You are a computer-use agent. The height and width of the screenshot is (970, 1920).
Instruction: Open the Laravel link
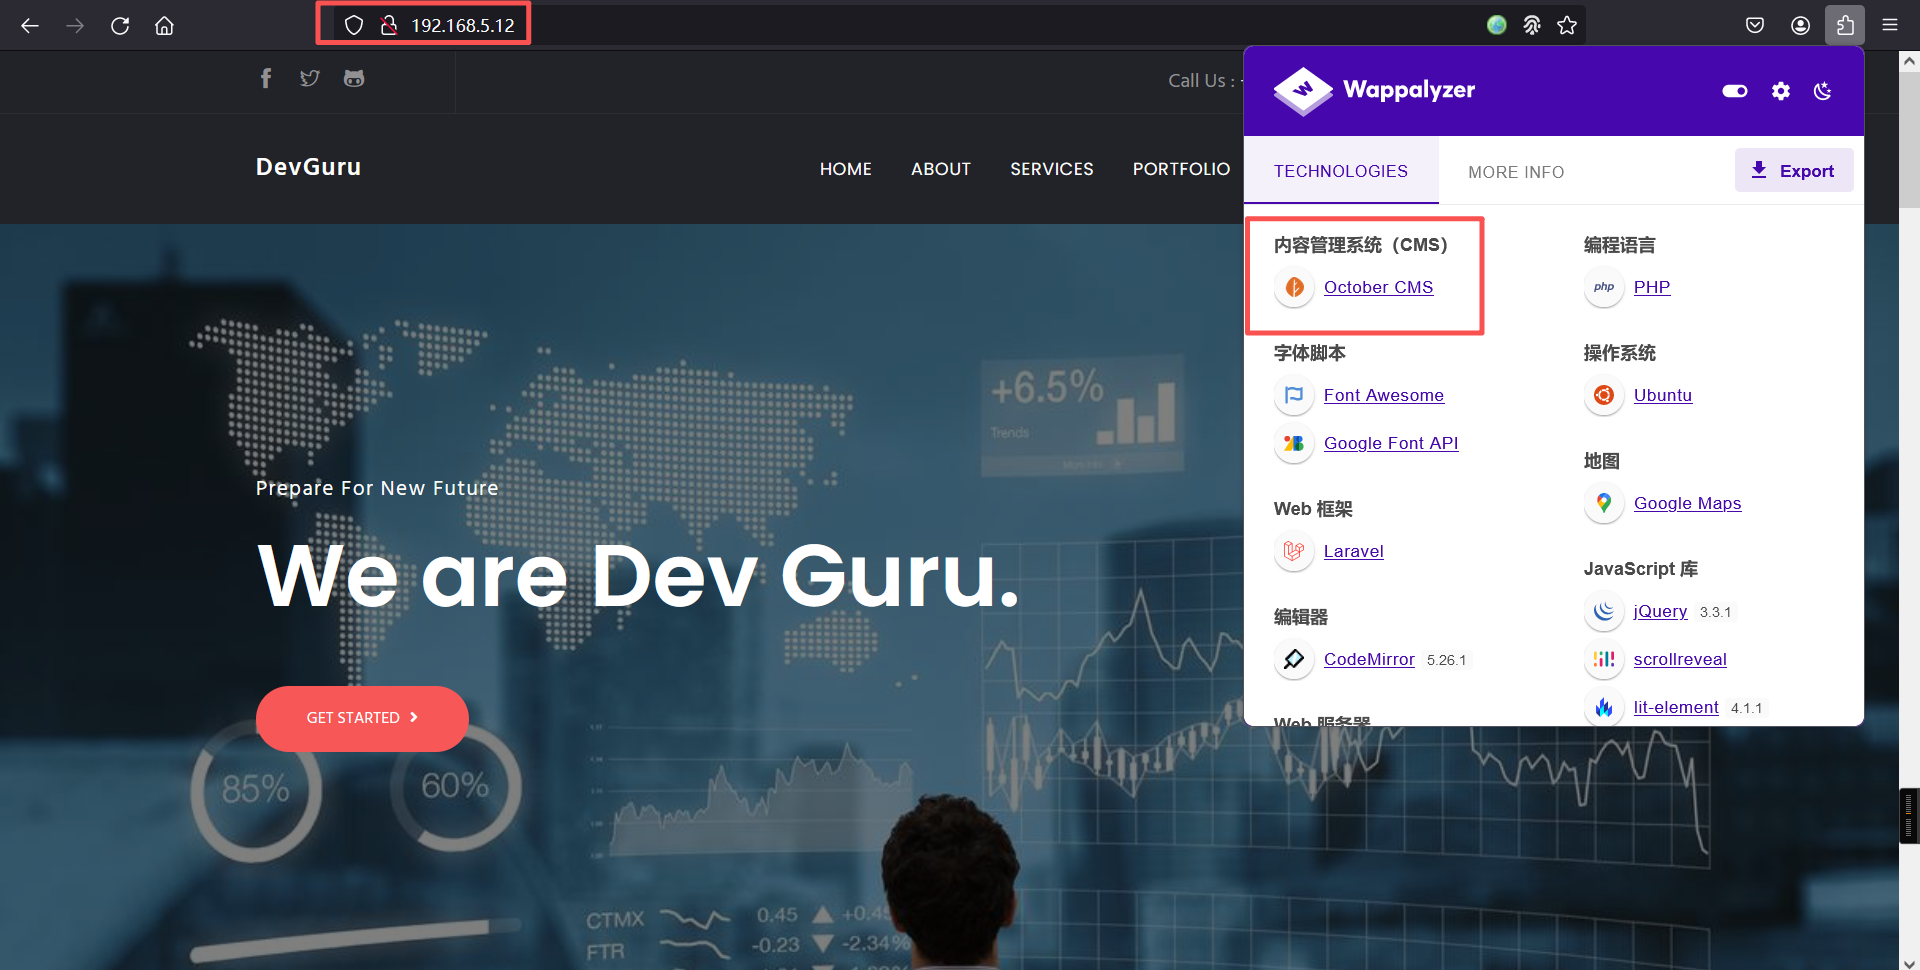[x=1354, y=551]
